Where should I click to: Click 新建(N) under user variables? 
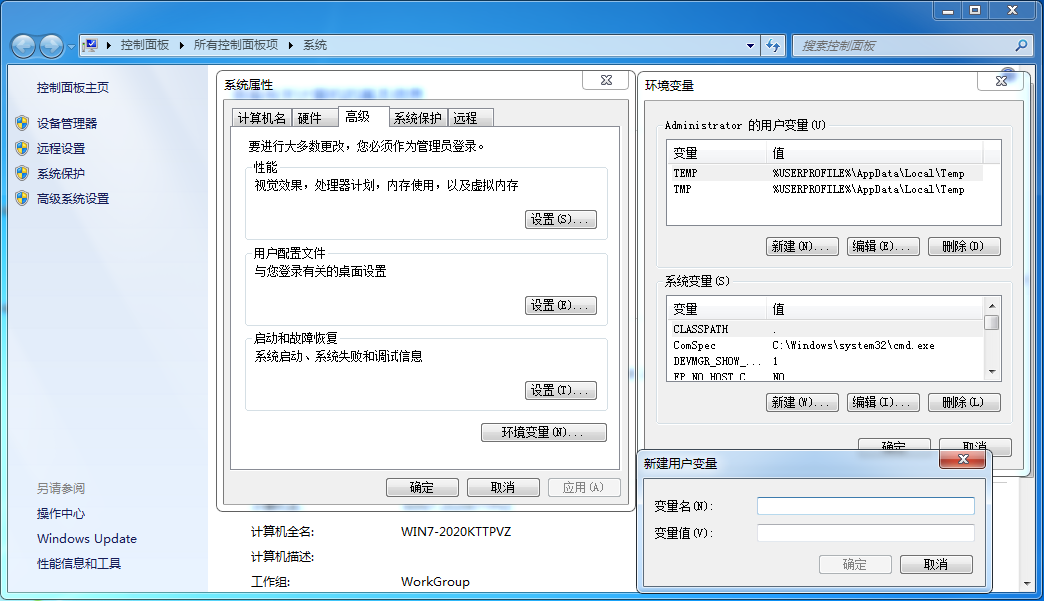pos(802,246)
